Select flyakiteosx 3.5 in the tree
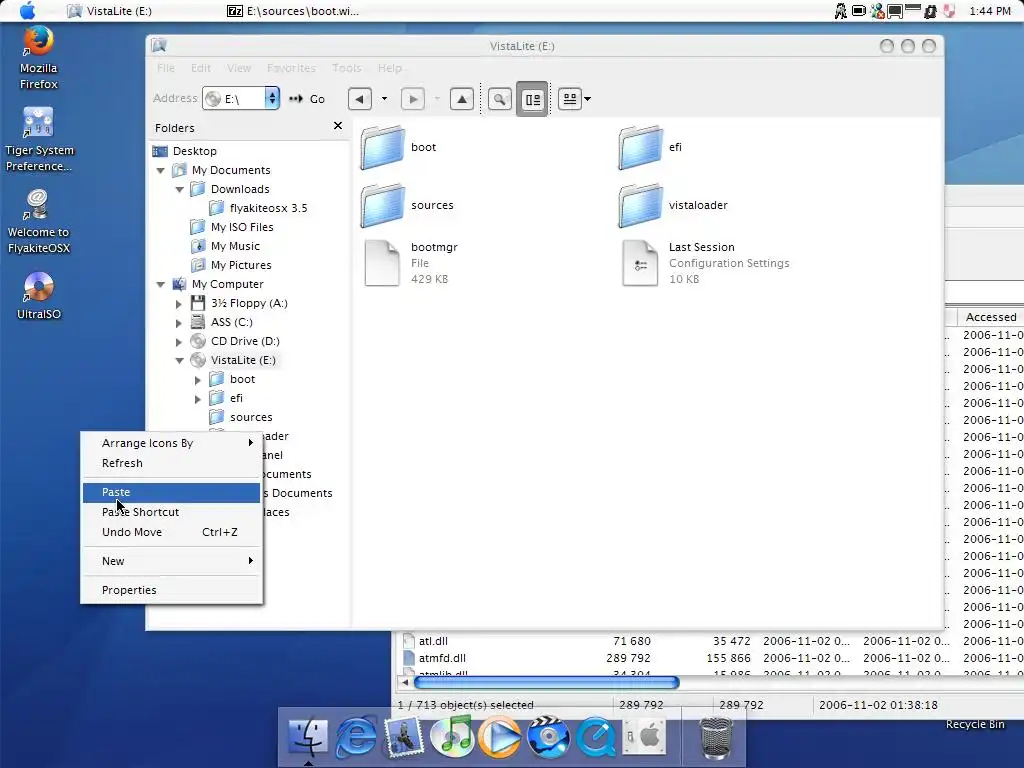Viewport: 1024px width, 768px height. (x=259, y=208)
